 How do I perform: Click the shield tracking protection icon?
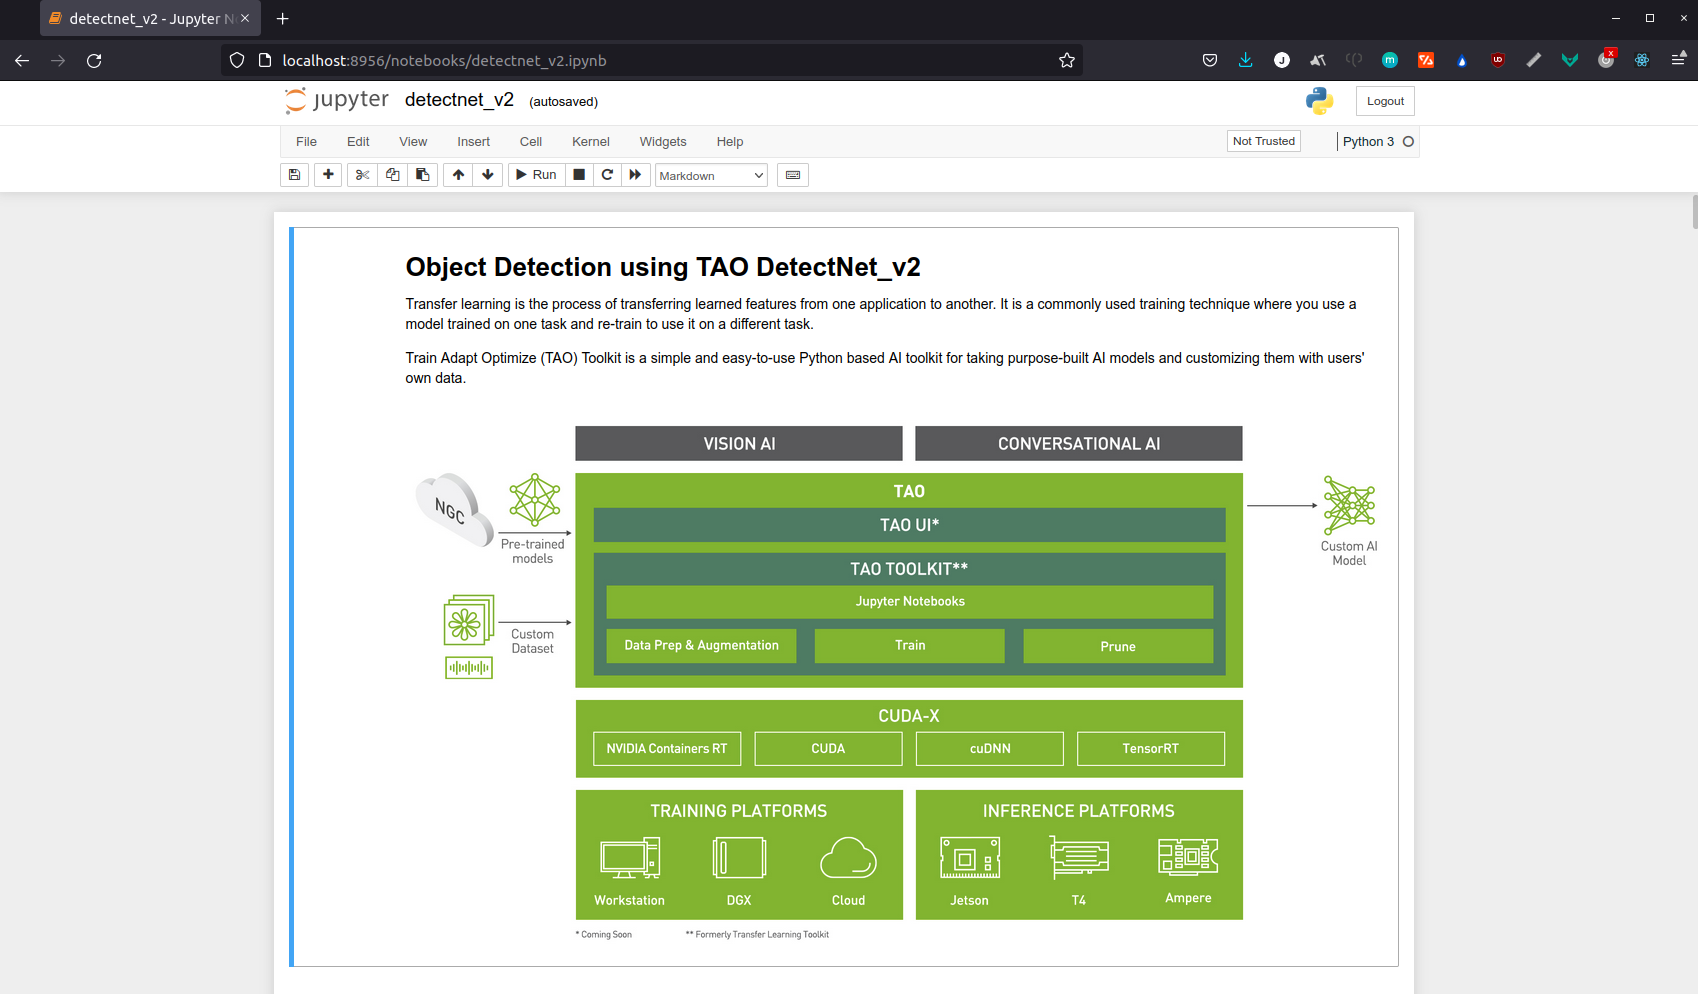tap(237, 60)
